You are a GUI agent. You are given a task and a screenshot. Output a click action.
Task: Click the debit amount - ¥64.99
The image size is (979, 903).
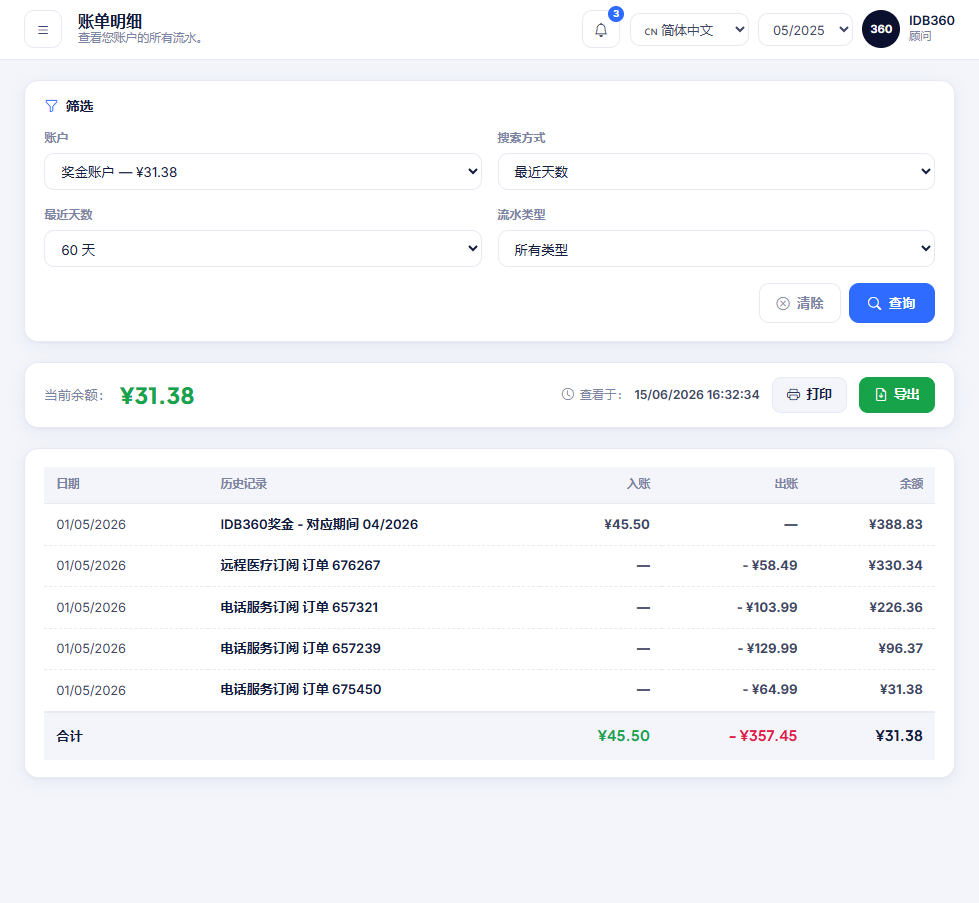click(x=770, y=690)
